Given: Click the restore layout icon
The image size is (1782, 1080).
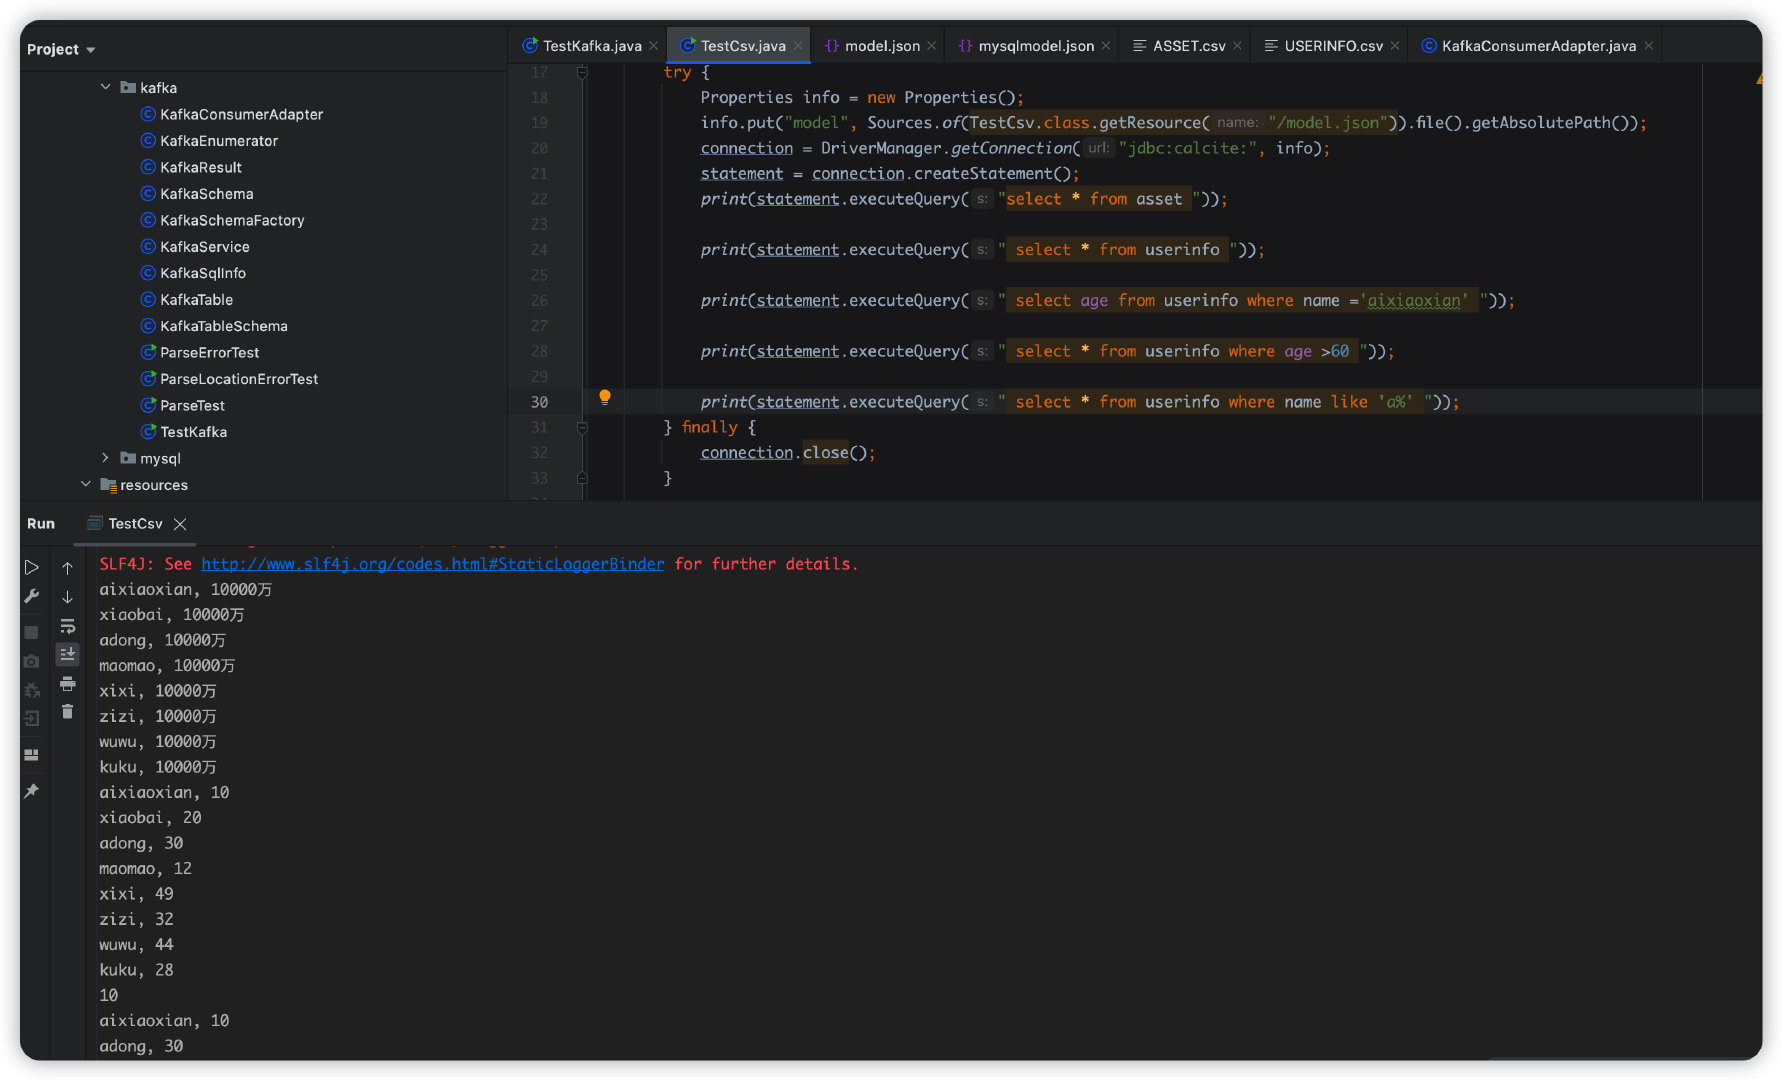Looking at the screenshot, I should tap(31, 755).
